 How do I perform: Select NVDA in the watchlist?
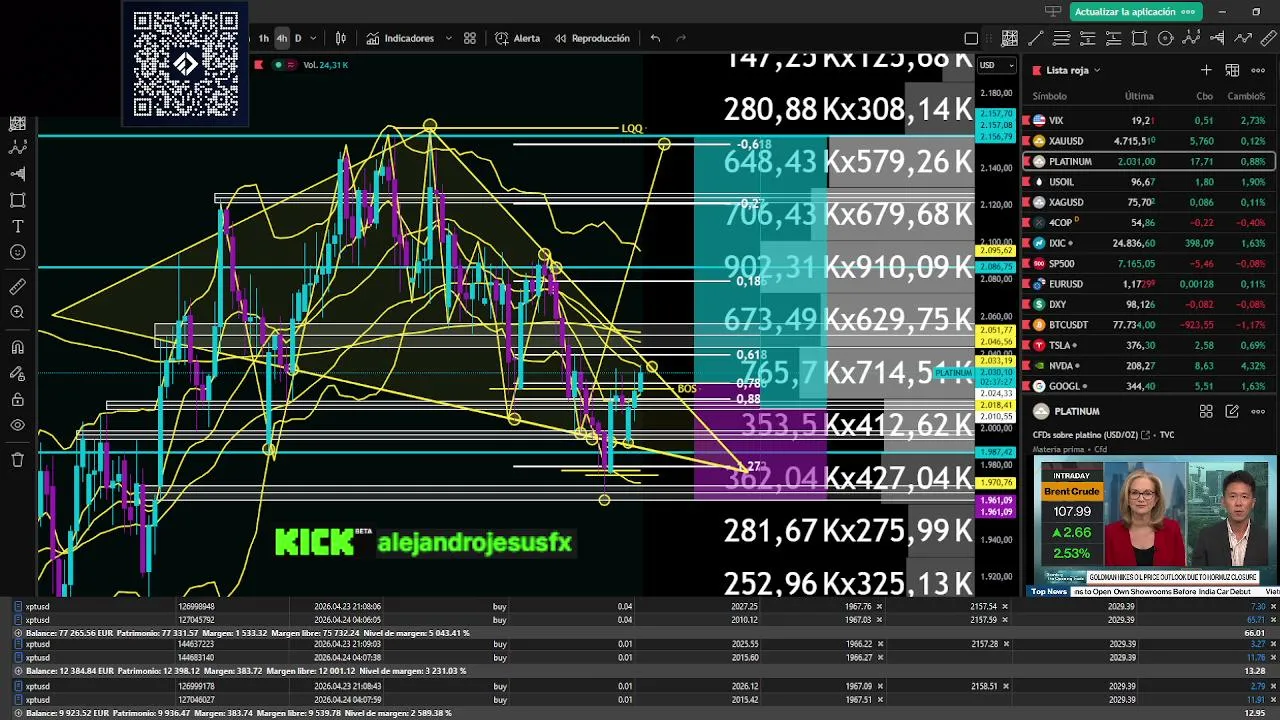1148,366
